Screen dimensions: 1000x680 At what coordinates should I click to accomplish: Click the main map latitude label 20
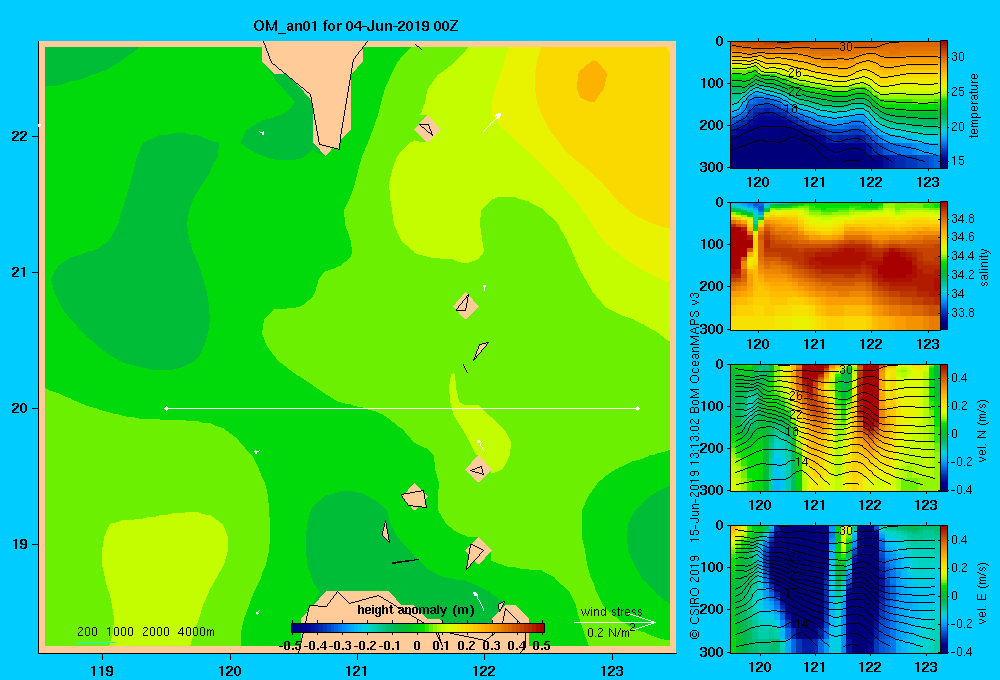click(19, 408)
